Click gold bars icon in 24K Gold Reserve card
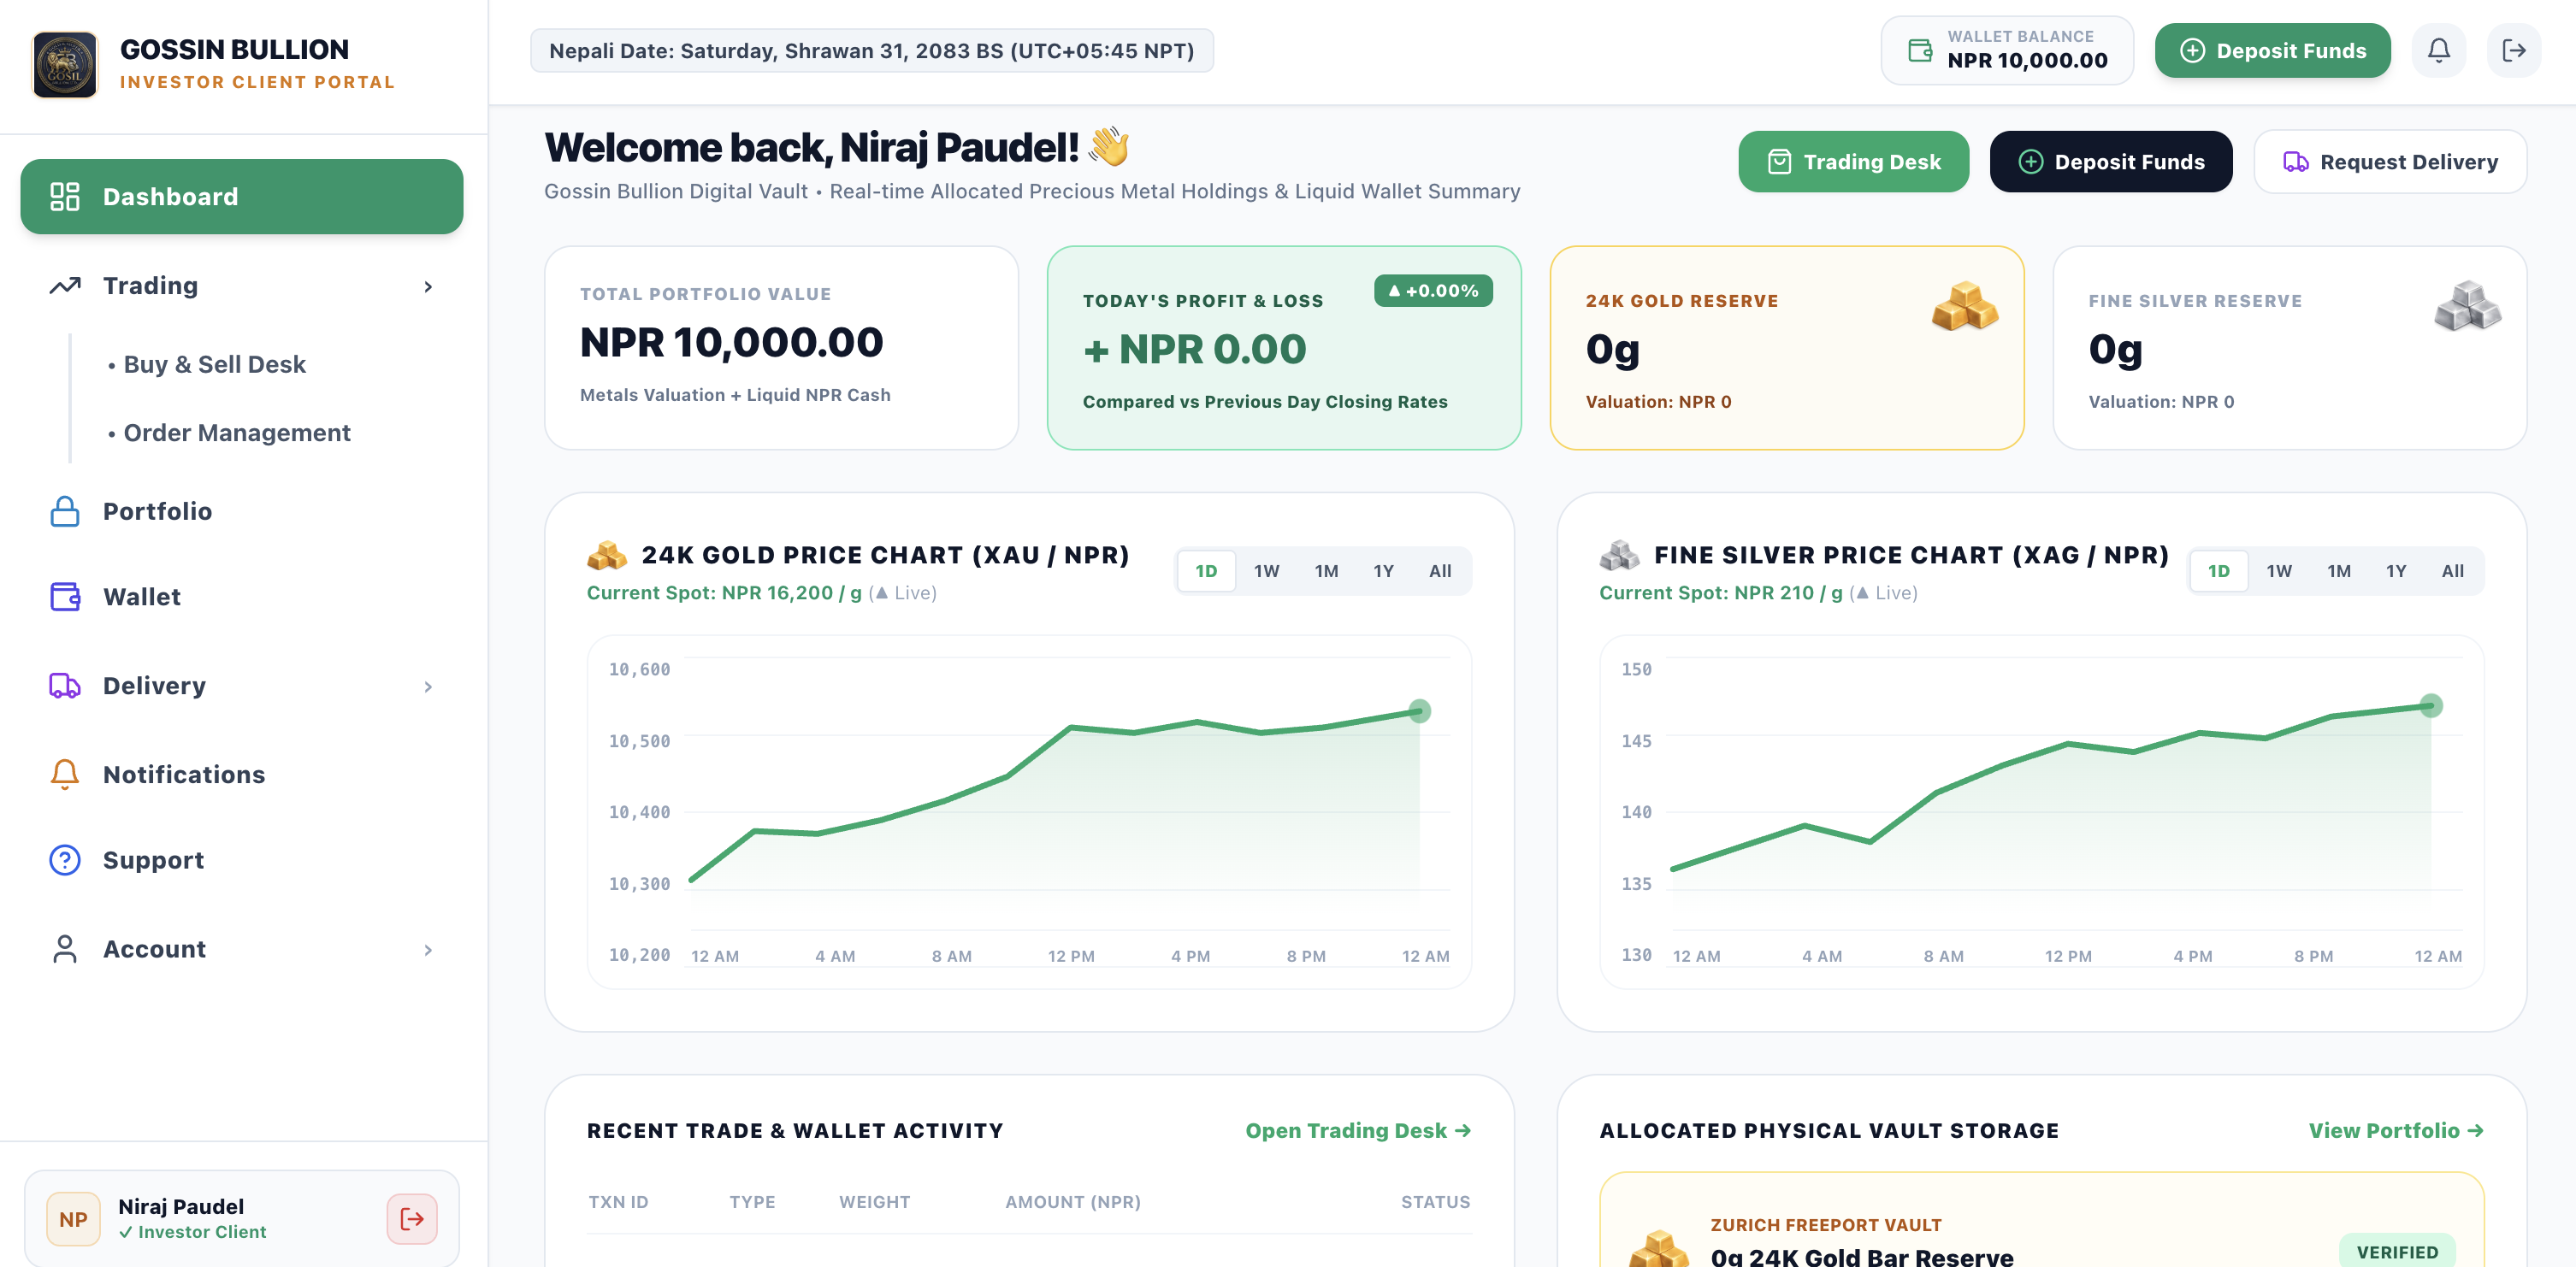The height and width of the screenshot is (1267, 2576). tap(1965, 306)
